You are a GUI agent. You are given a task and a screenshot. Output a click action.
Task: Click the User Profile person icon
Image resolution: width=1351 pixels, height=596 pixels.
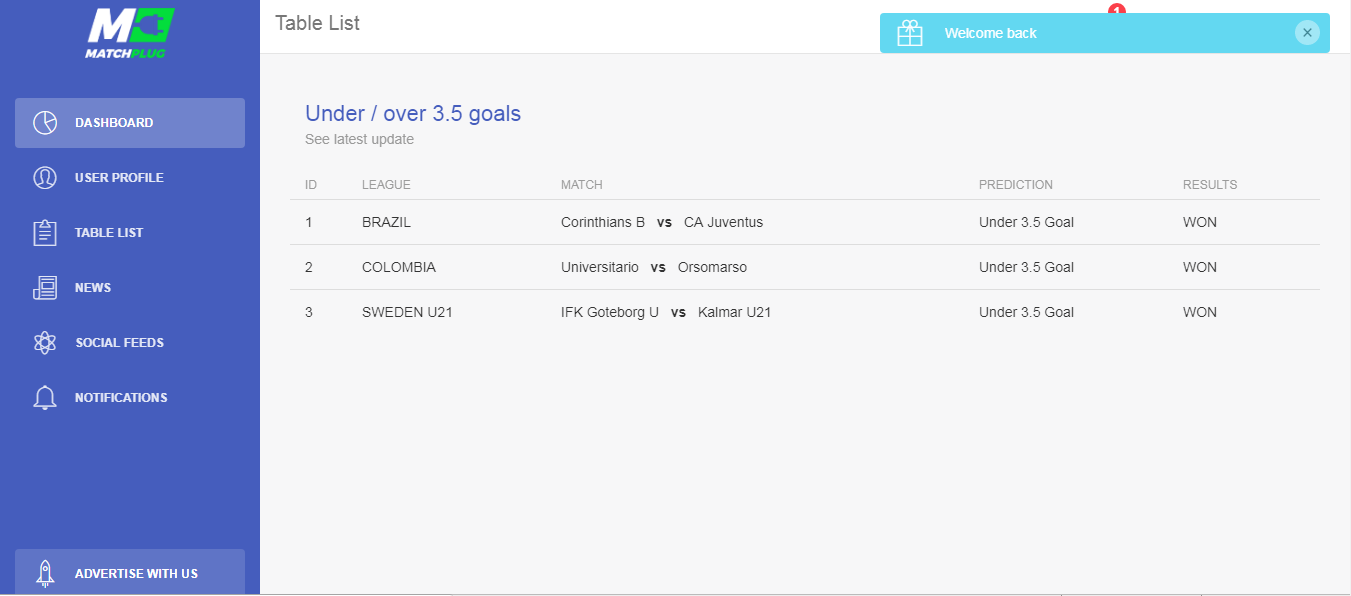(x=45, y=178)
